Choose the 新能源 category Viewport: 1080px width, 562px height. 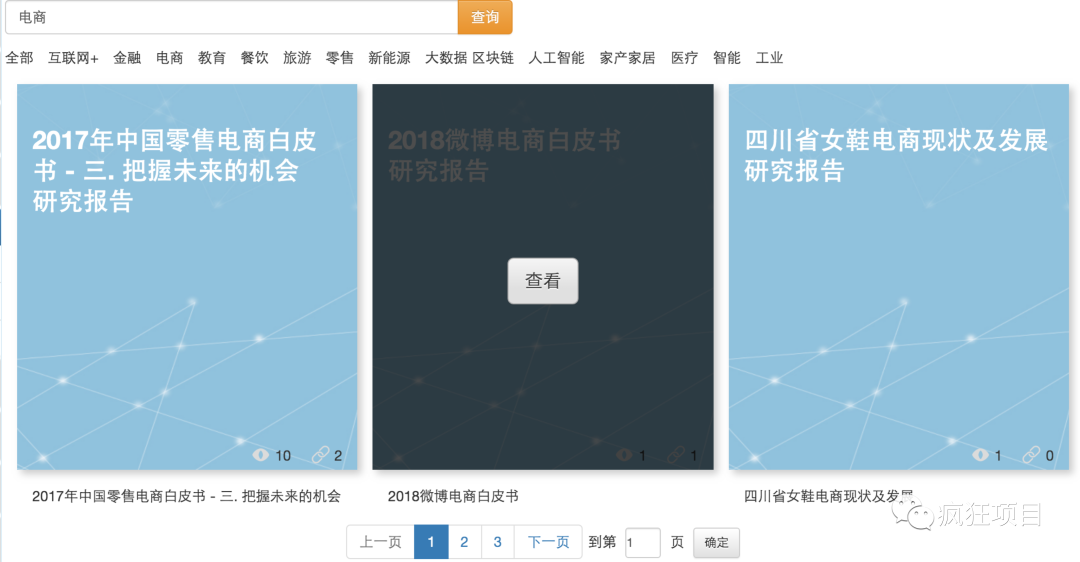[x=389, y=58]
